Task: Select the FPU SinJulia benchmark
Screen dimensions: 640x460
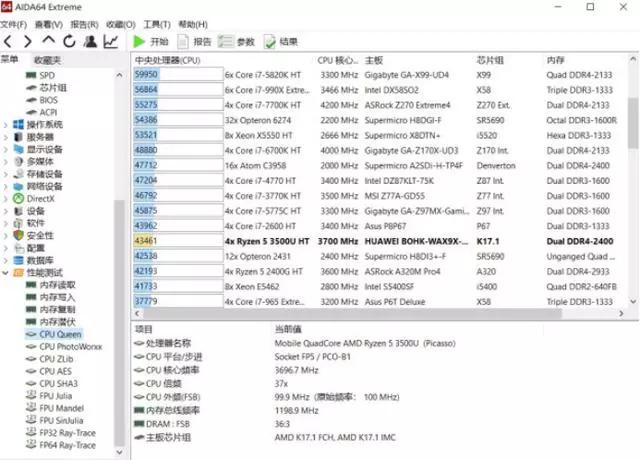Action: [55, 420]
